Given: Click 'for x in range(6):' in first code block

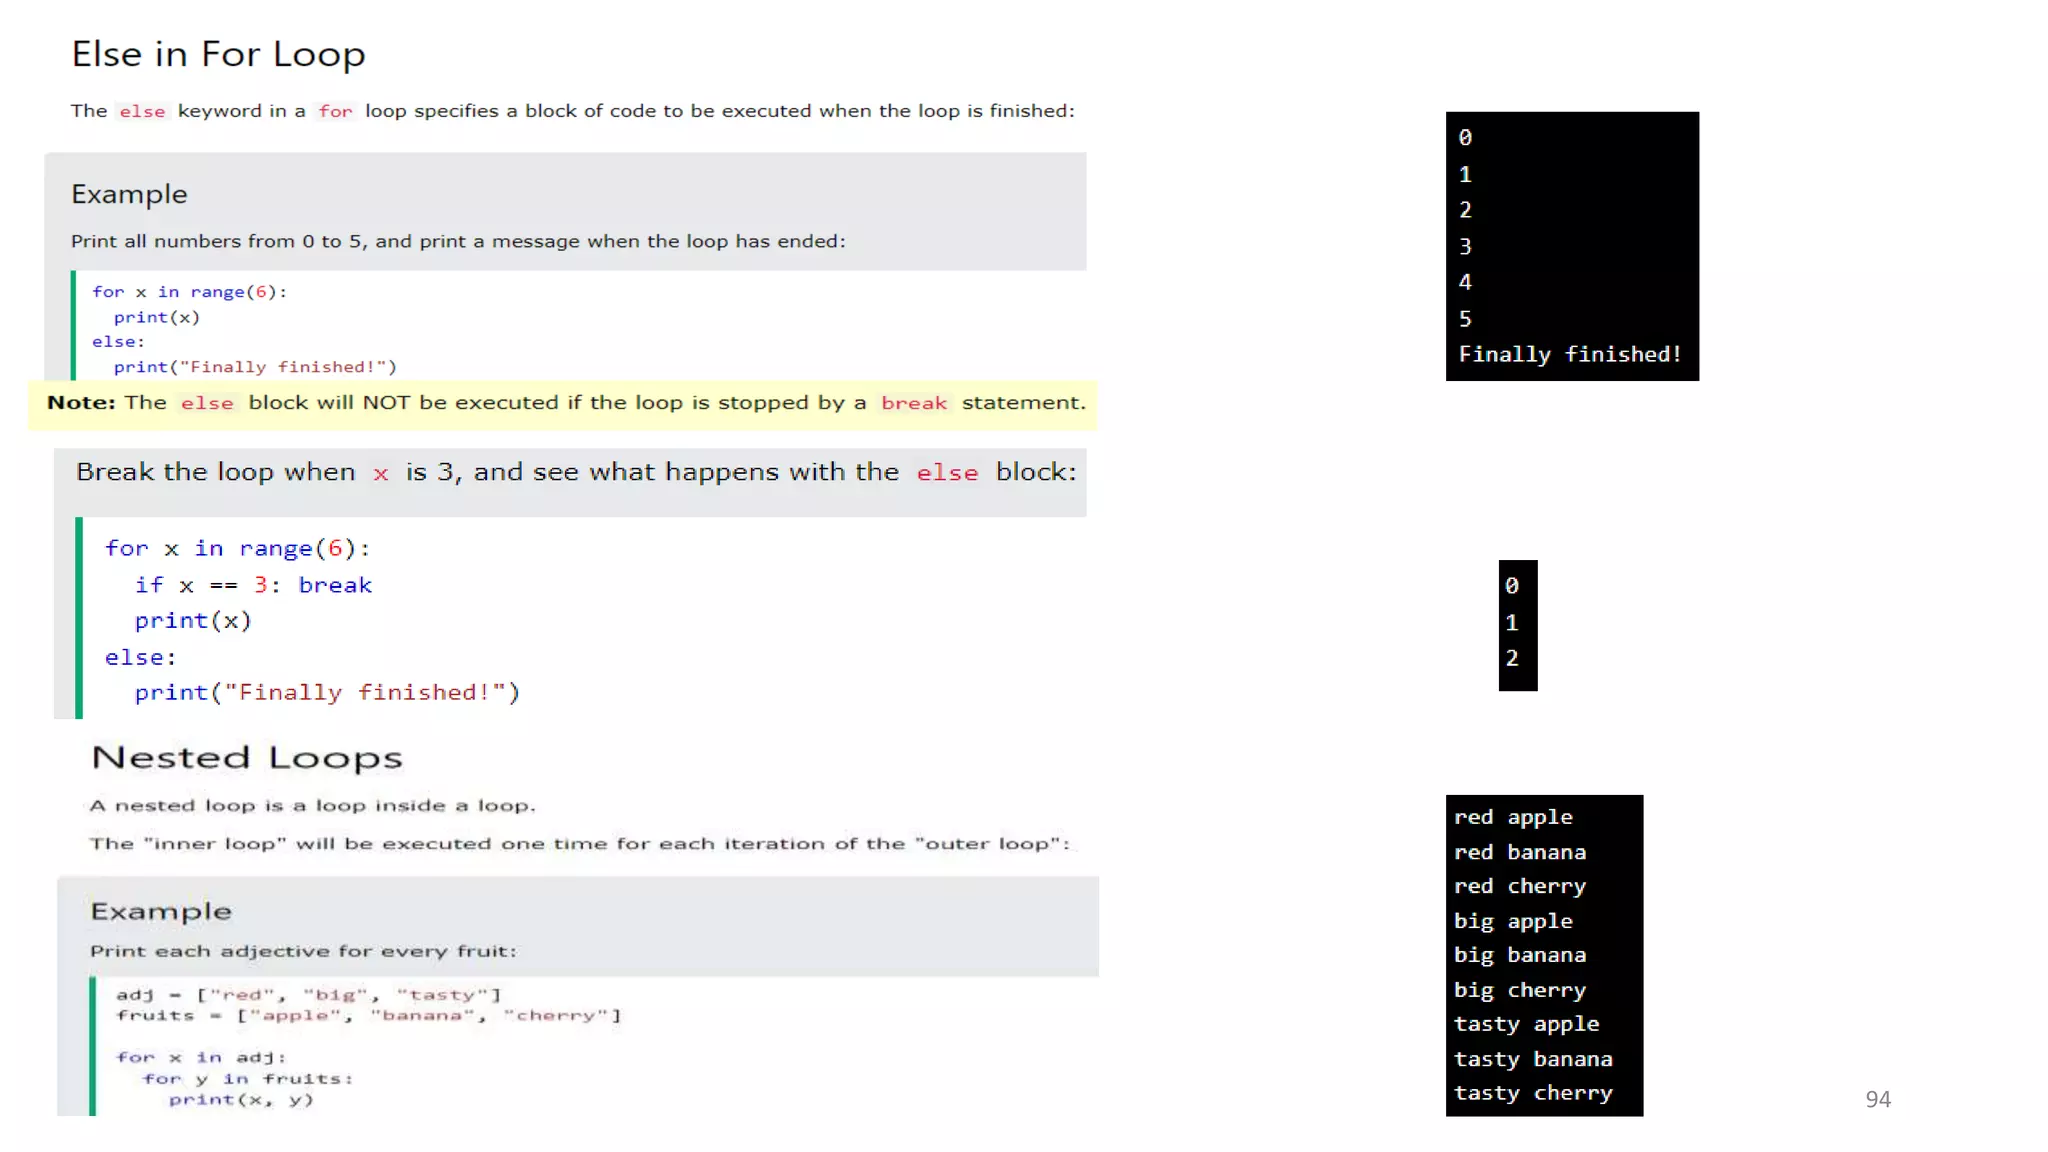Looking at the screenshot, I should pyautogui.click(x=189, y=292).
